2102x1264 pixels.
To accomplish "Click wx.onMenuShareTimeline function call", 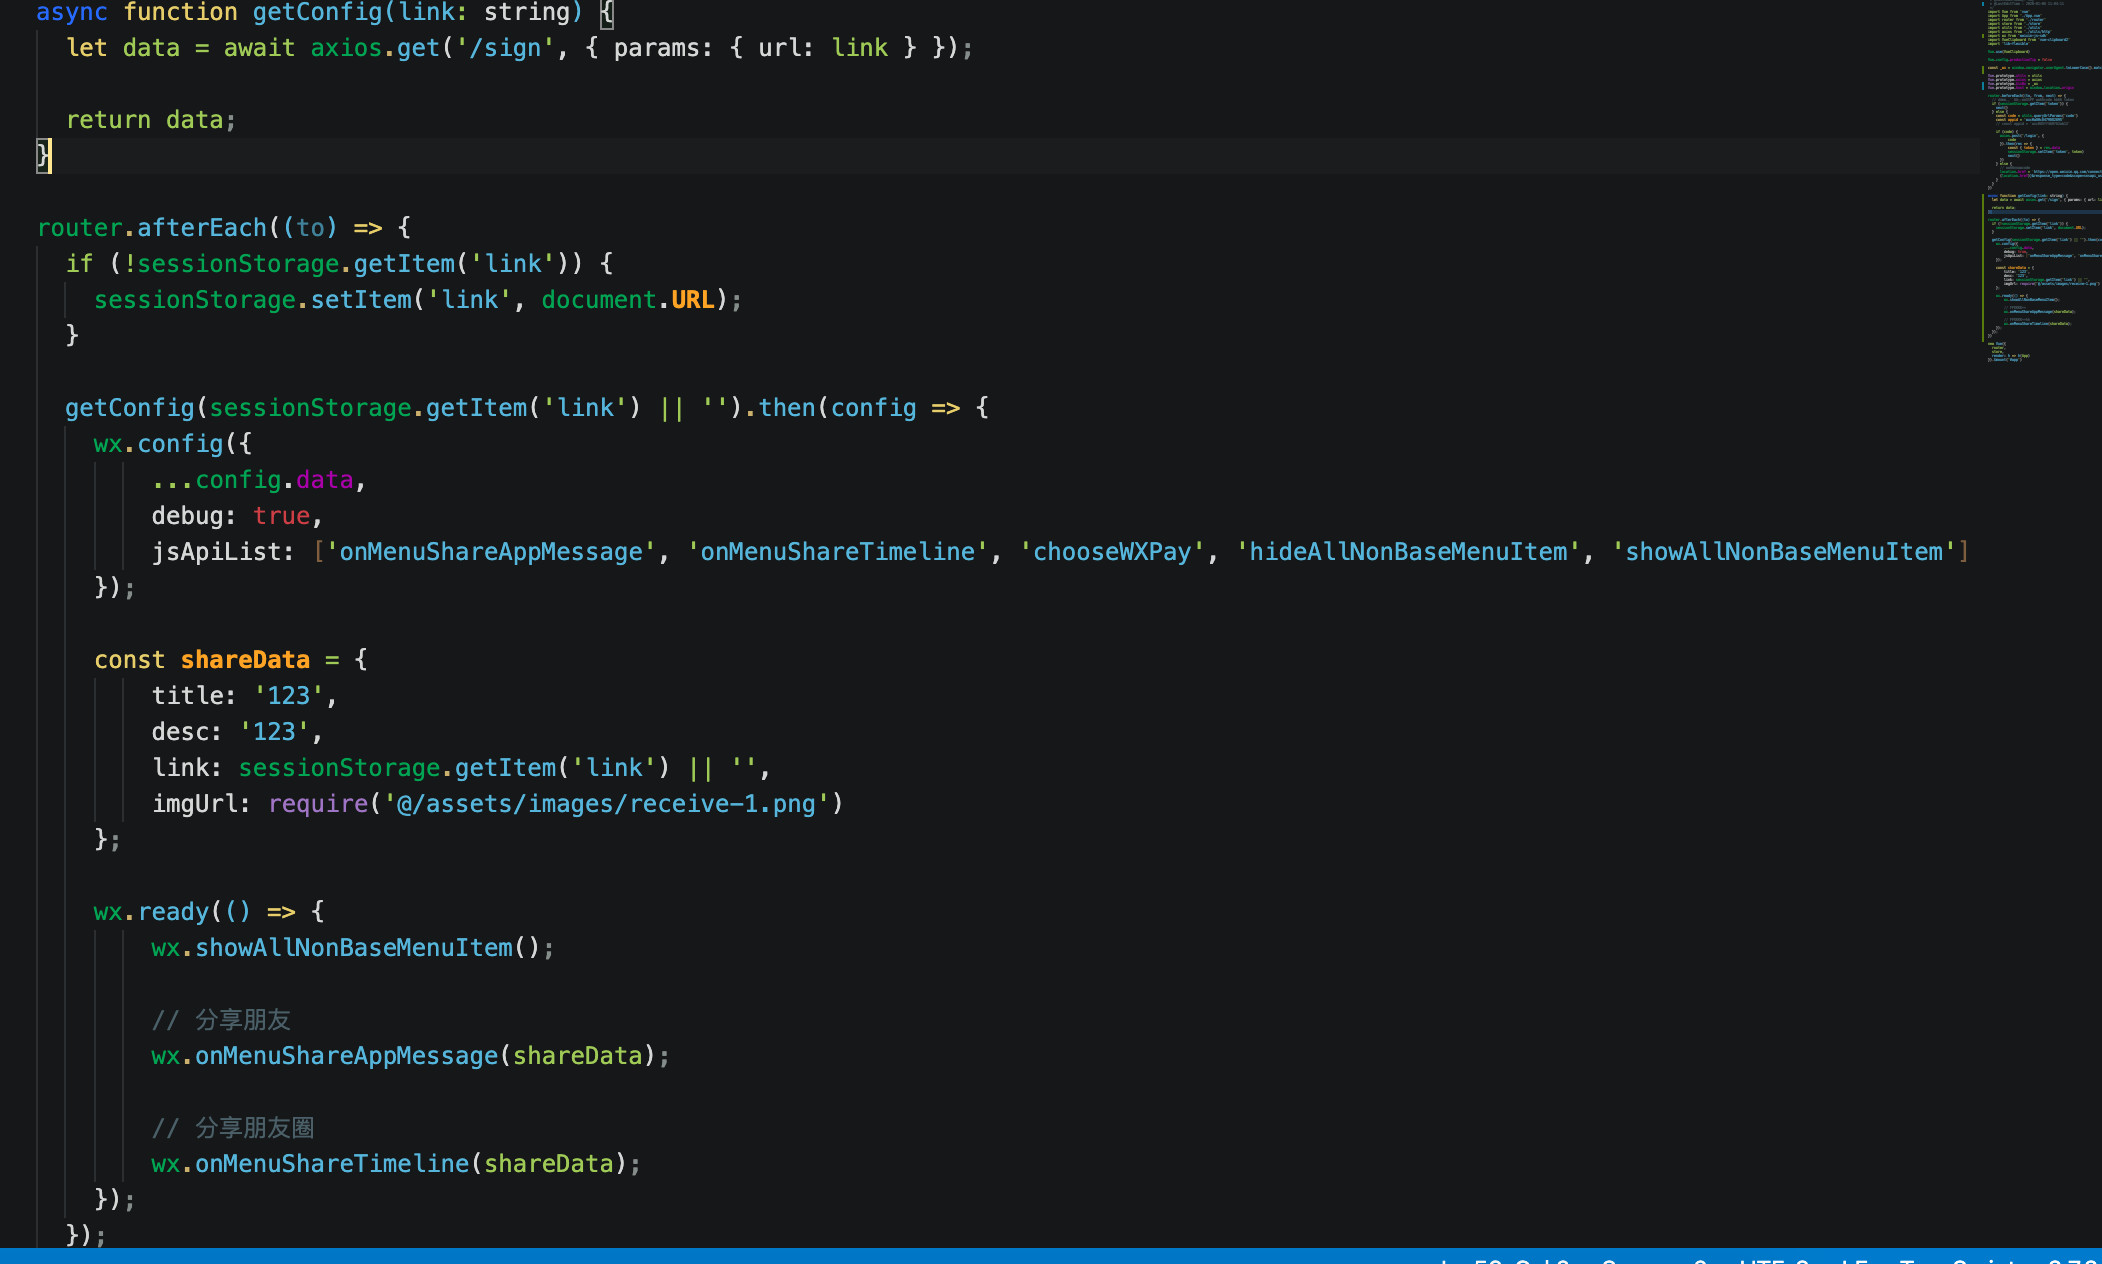I will (331, 1163).
